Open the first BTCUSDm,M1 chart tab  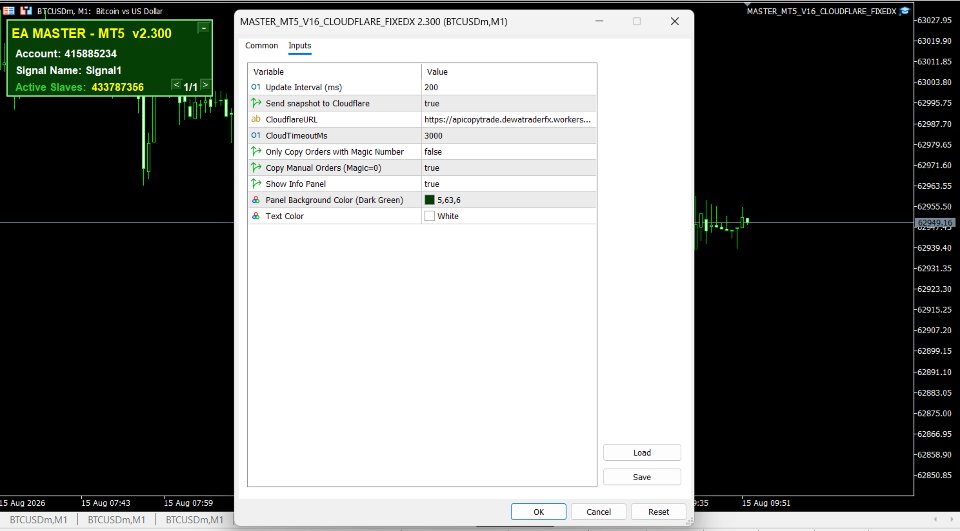pos(39,519)
